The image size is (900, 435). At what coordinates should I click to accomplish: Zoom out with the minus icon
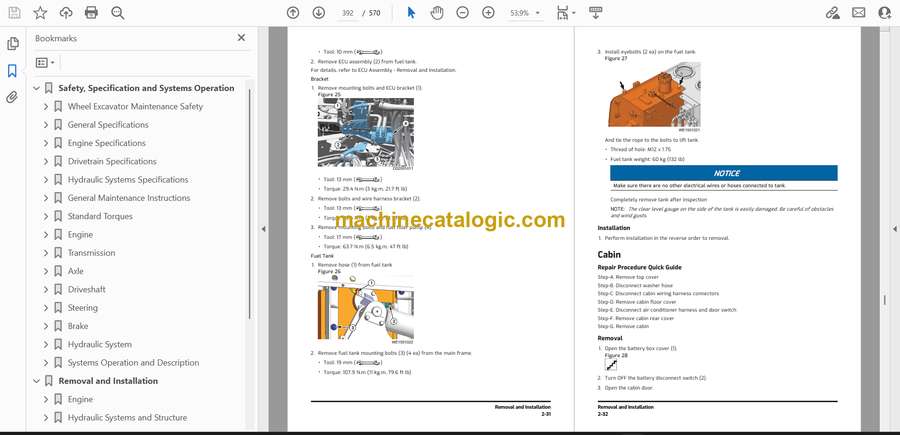(463, 13)
